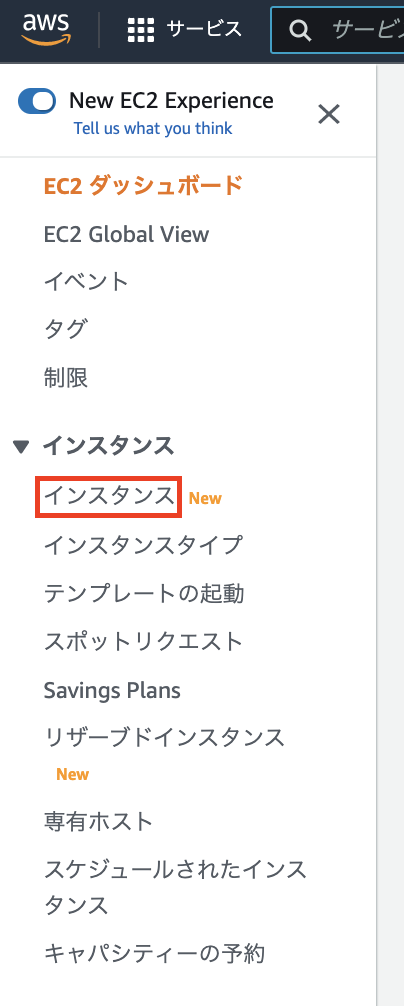Open テンプレートの起動
The image size is (404, 1006).
coord(144,593)
